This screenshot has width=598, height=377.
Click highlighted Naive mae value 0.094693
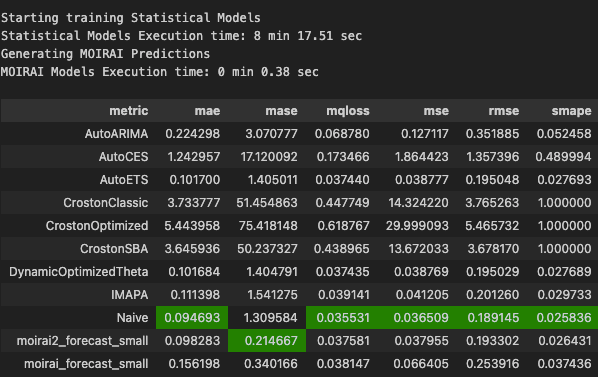point(192,318)
